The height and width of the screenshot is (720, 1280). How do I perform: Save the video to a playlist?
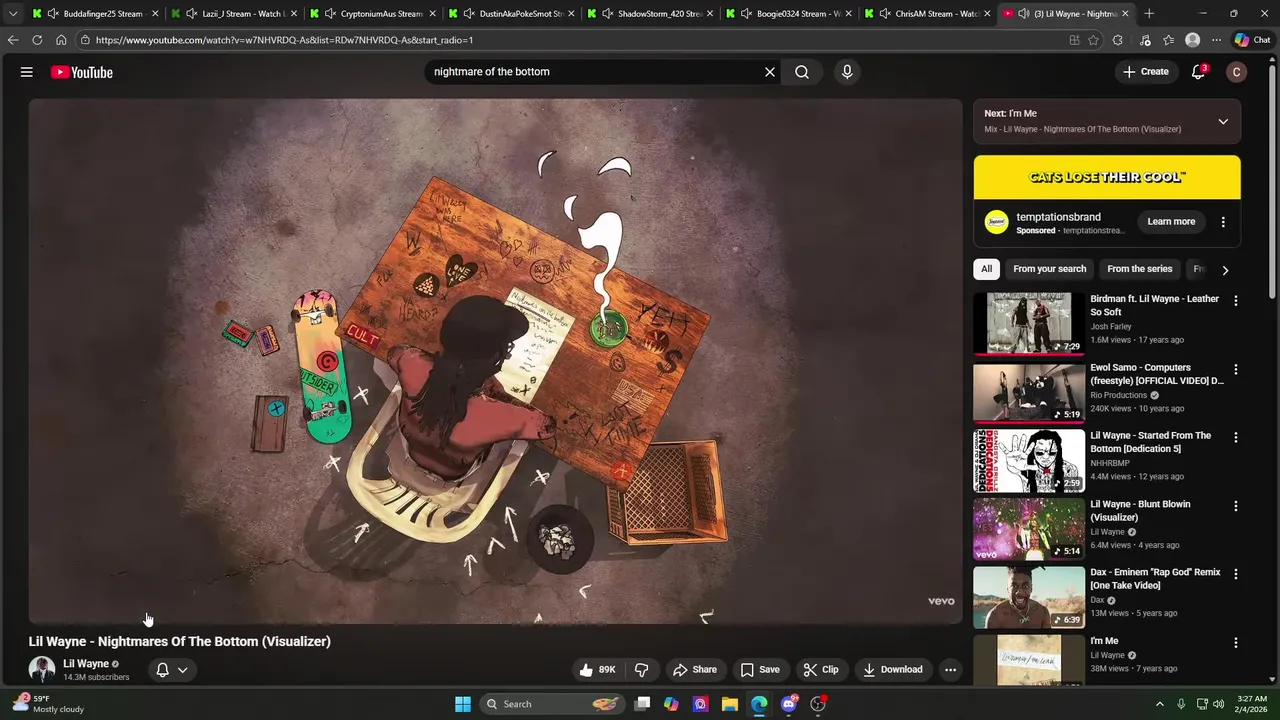[x=760, y=670]
